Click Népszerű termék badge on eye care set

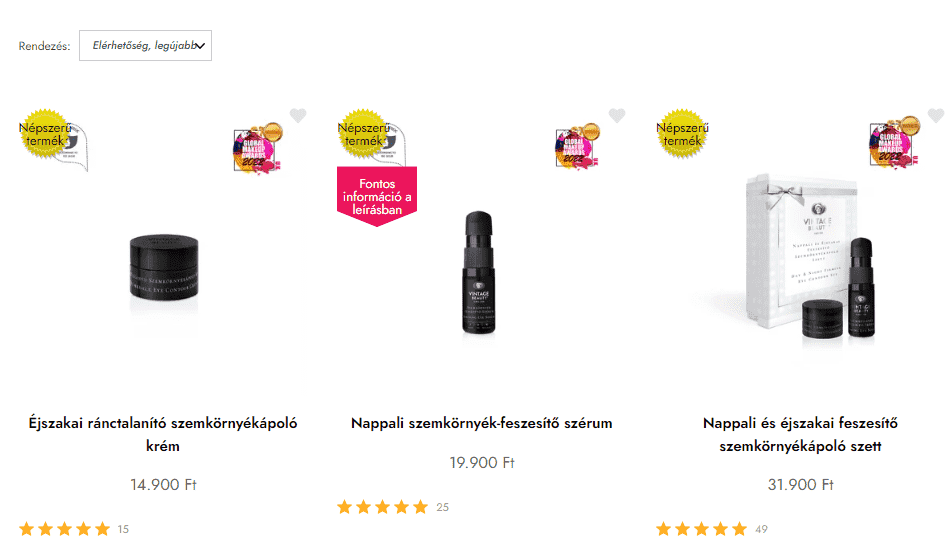tap(682, 134)
